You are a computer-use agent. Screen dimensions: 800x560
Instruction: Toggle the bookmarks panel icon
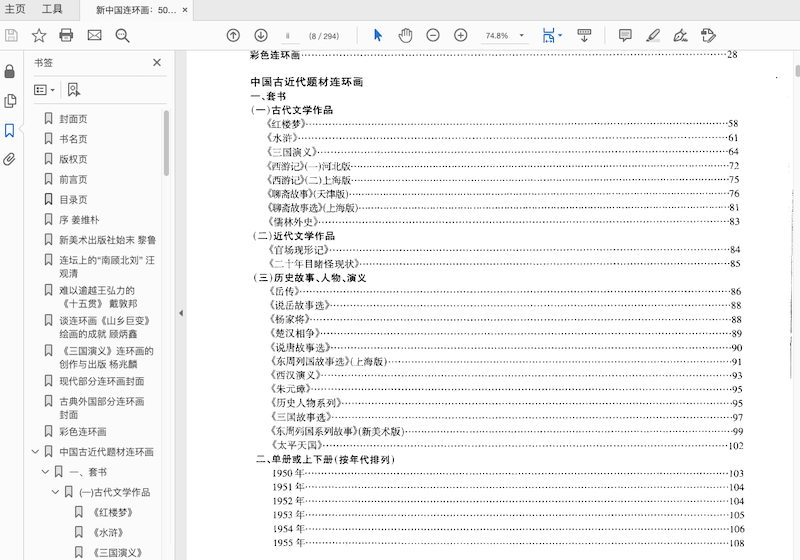[9, 131]
